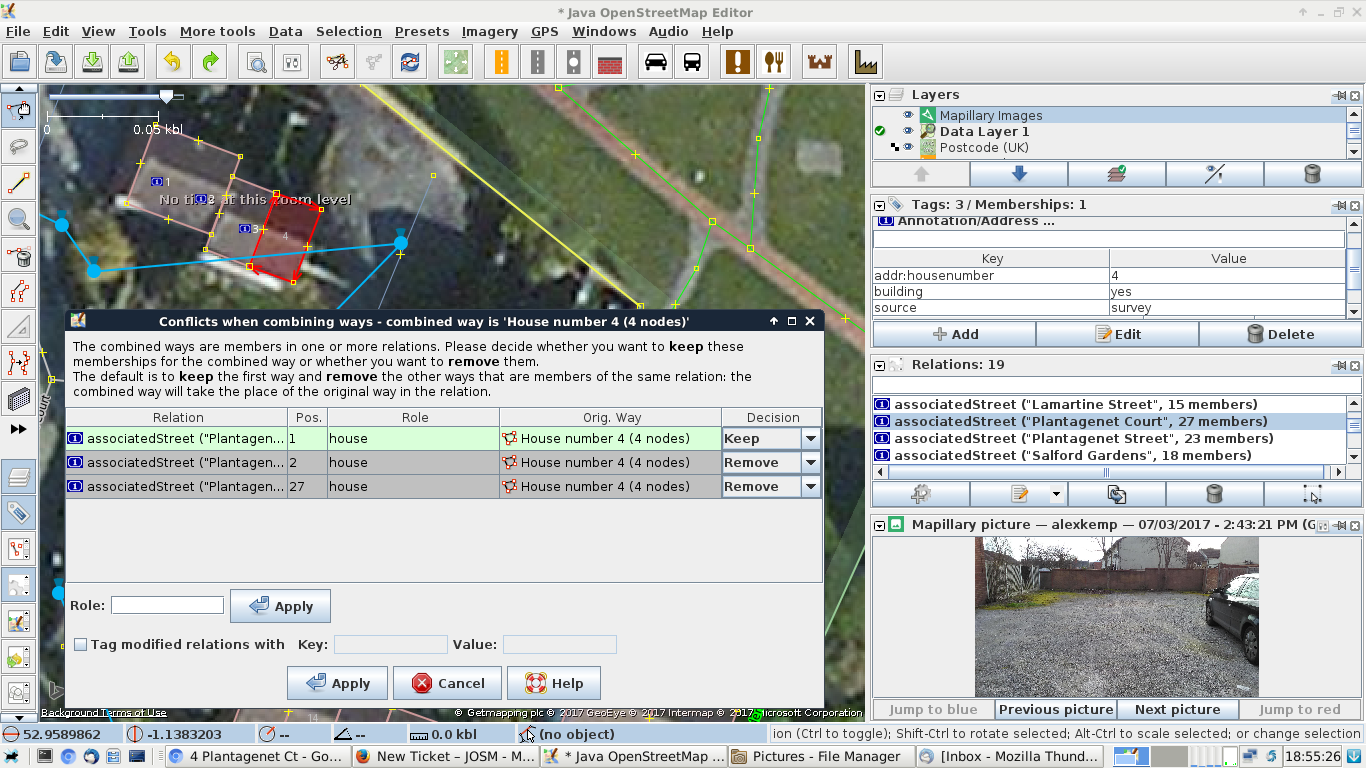Open the Keep decision dropdown in first row
The height and width of the screenshot is (768, 1366).
click(810, 439)
